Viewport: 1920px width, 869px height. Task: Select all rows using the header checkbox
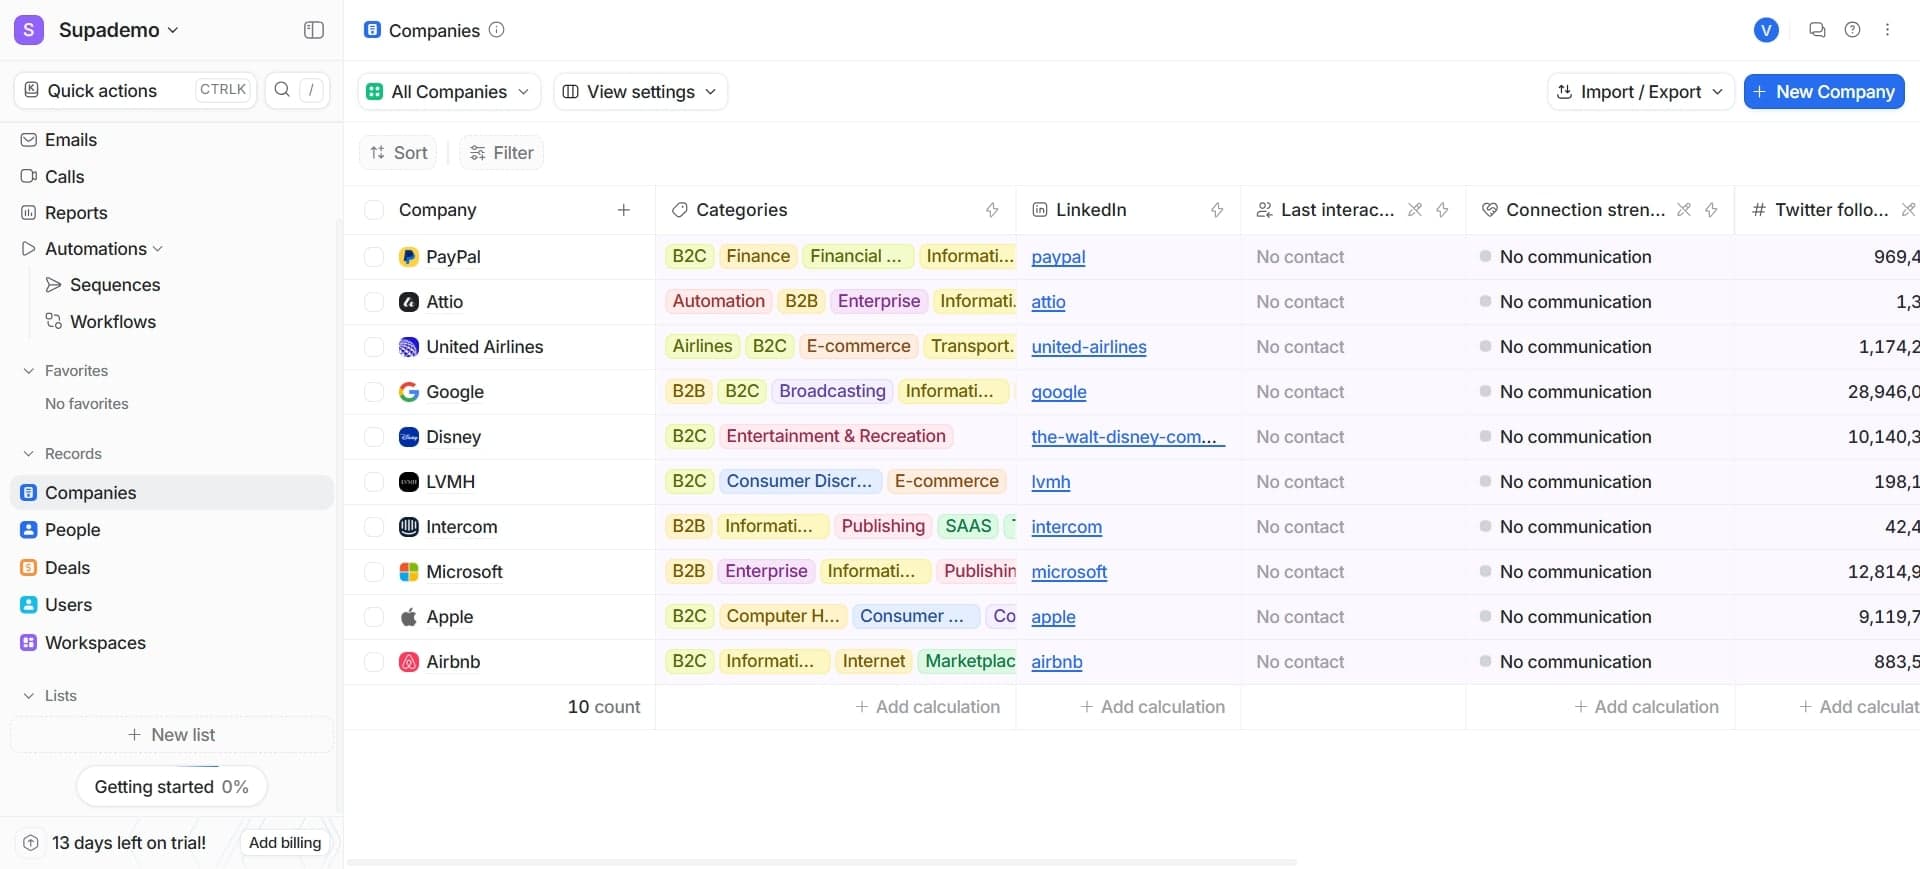(374, 210)
